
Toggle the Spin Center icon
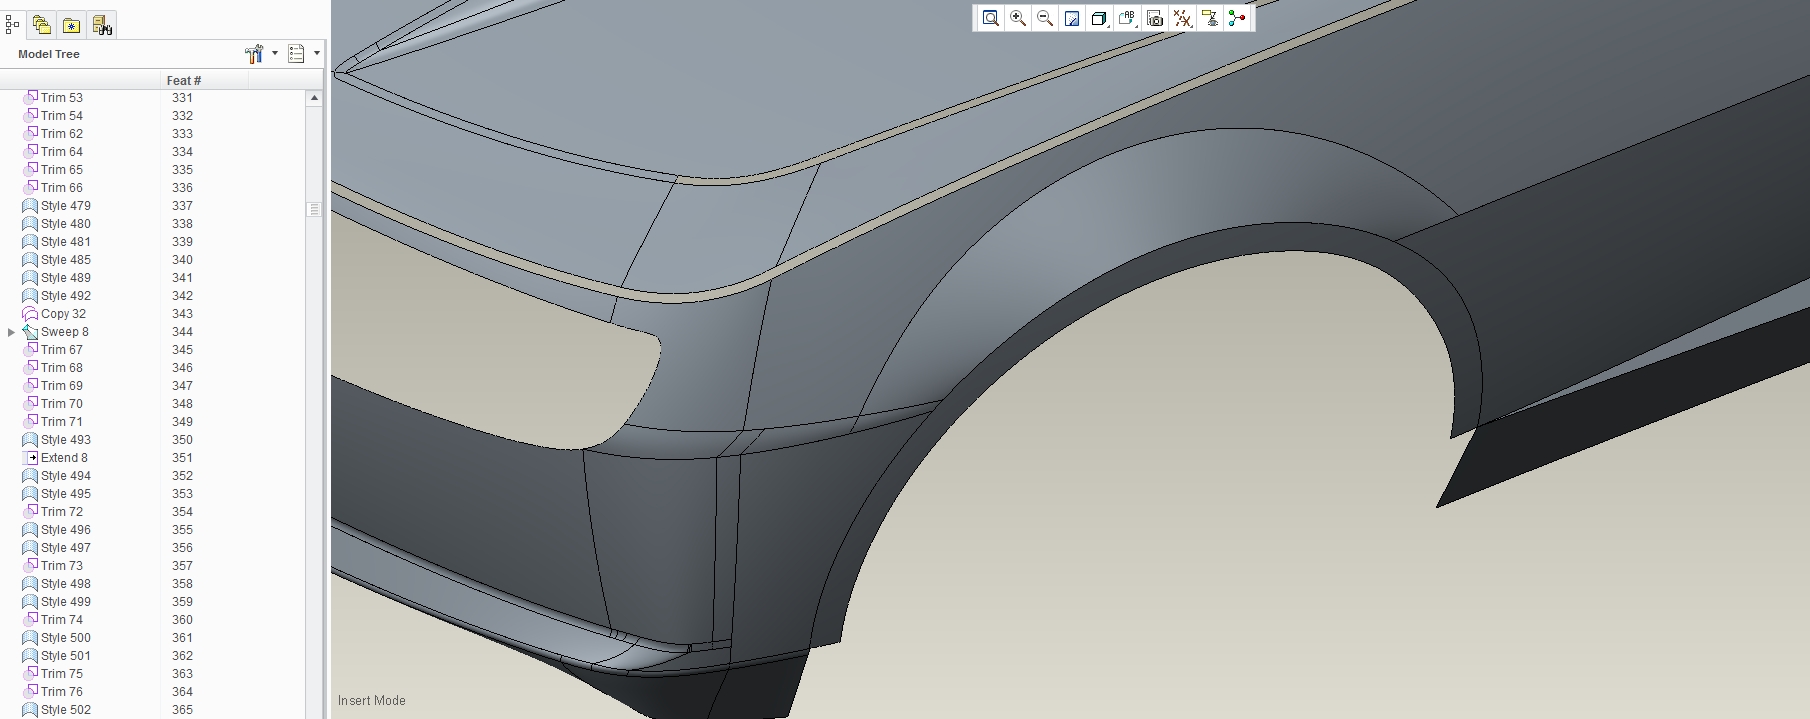[1237, 18]
